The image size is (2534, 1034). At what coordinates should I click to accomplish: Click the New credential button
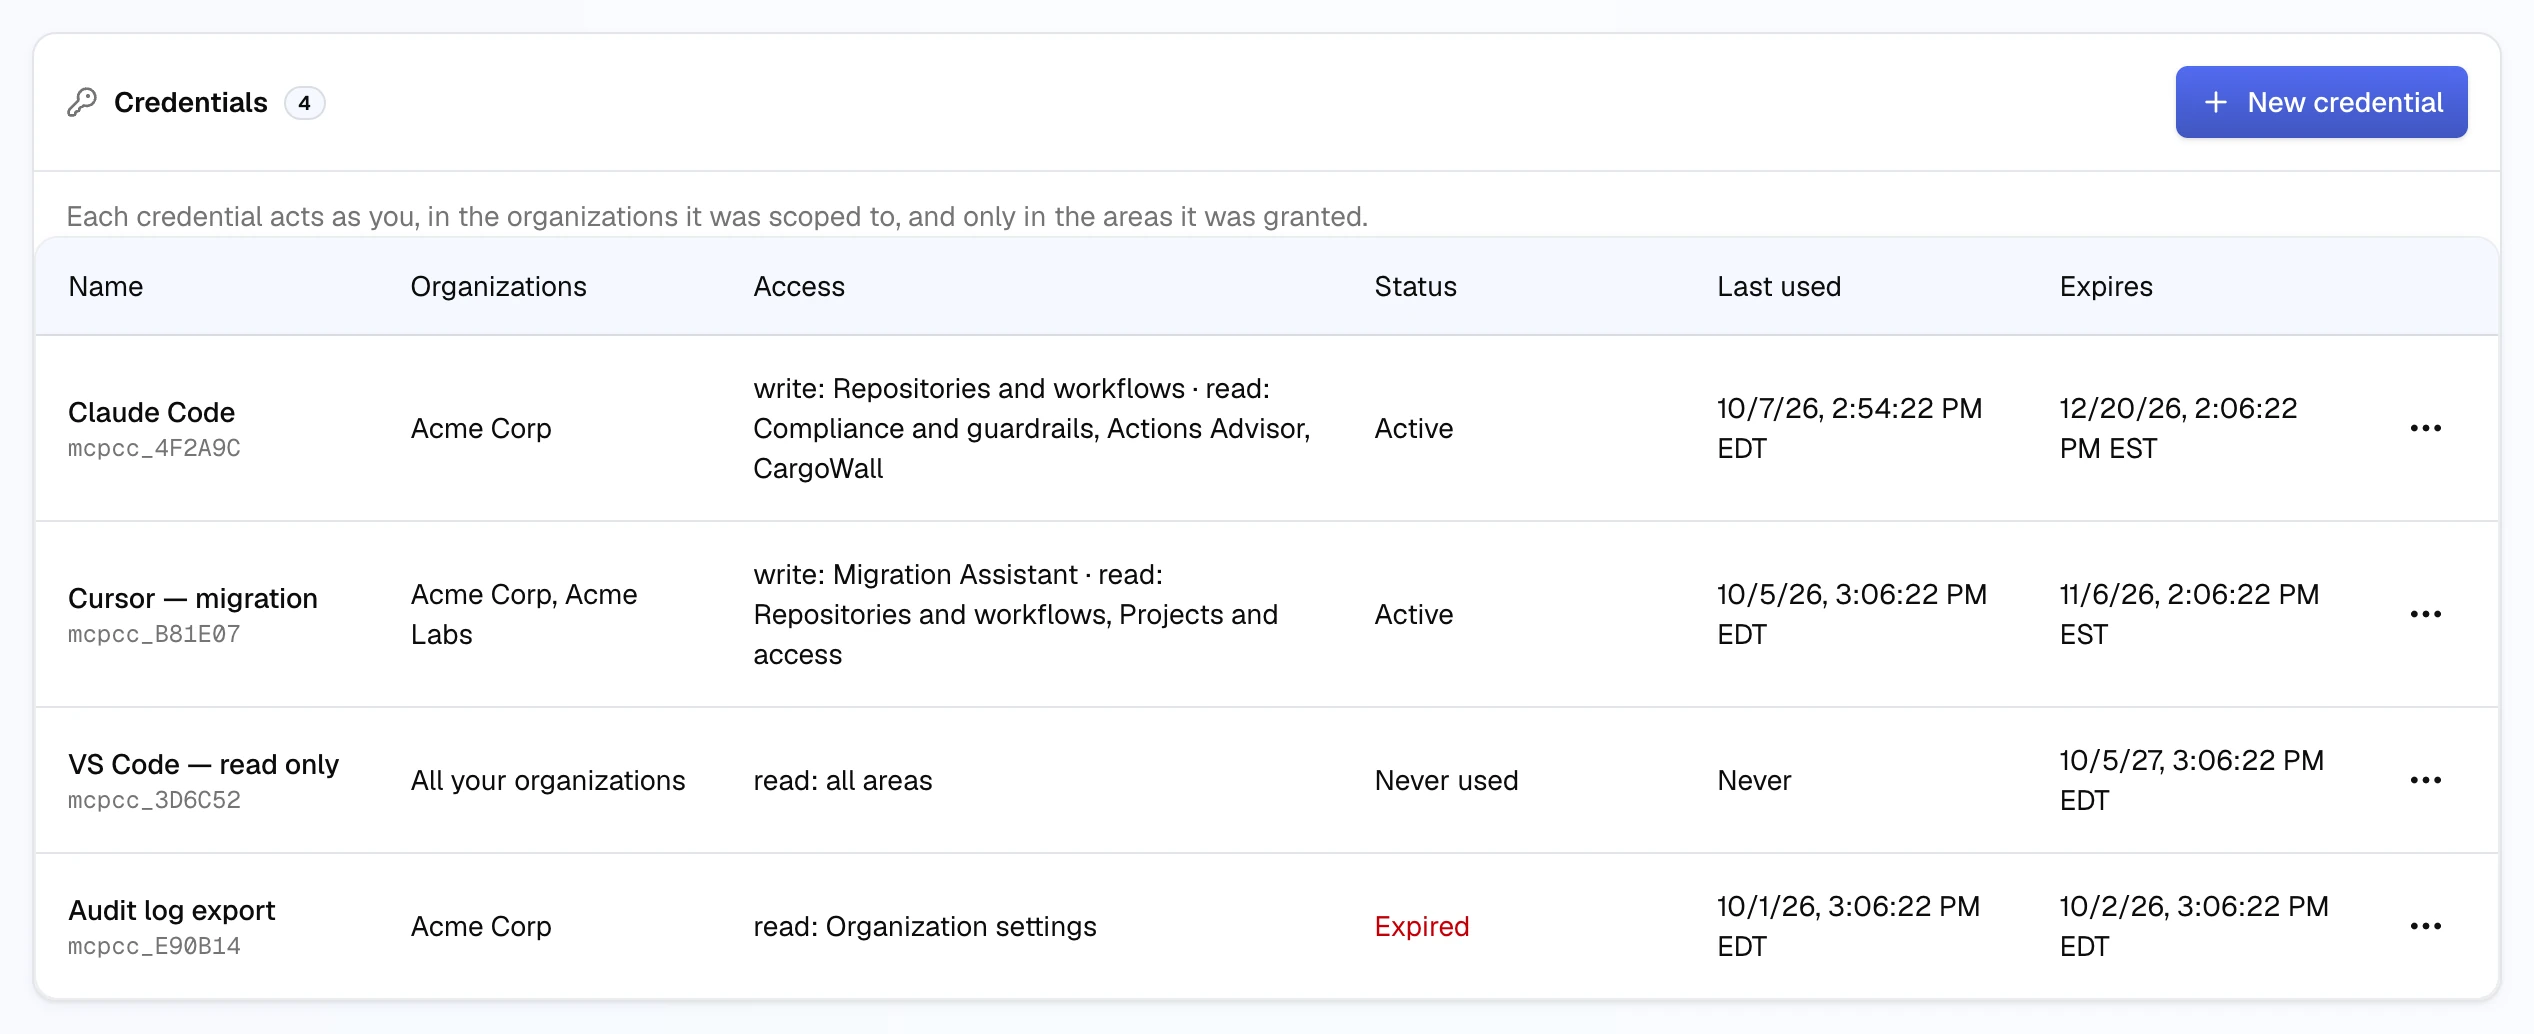pyautogui.click(x=2321, y=102)
